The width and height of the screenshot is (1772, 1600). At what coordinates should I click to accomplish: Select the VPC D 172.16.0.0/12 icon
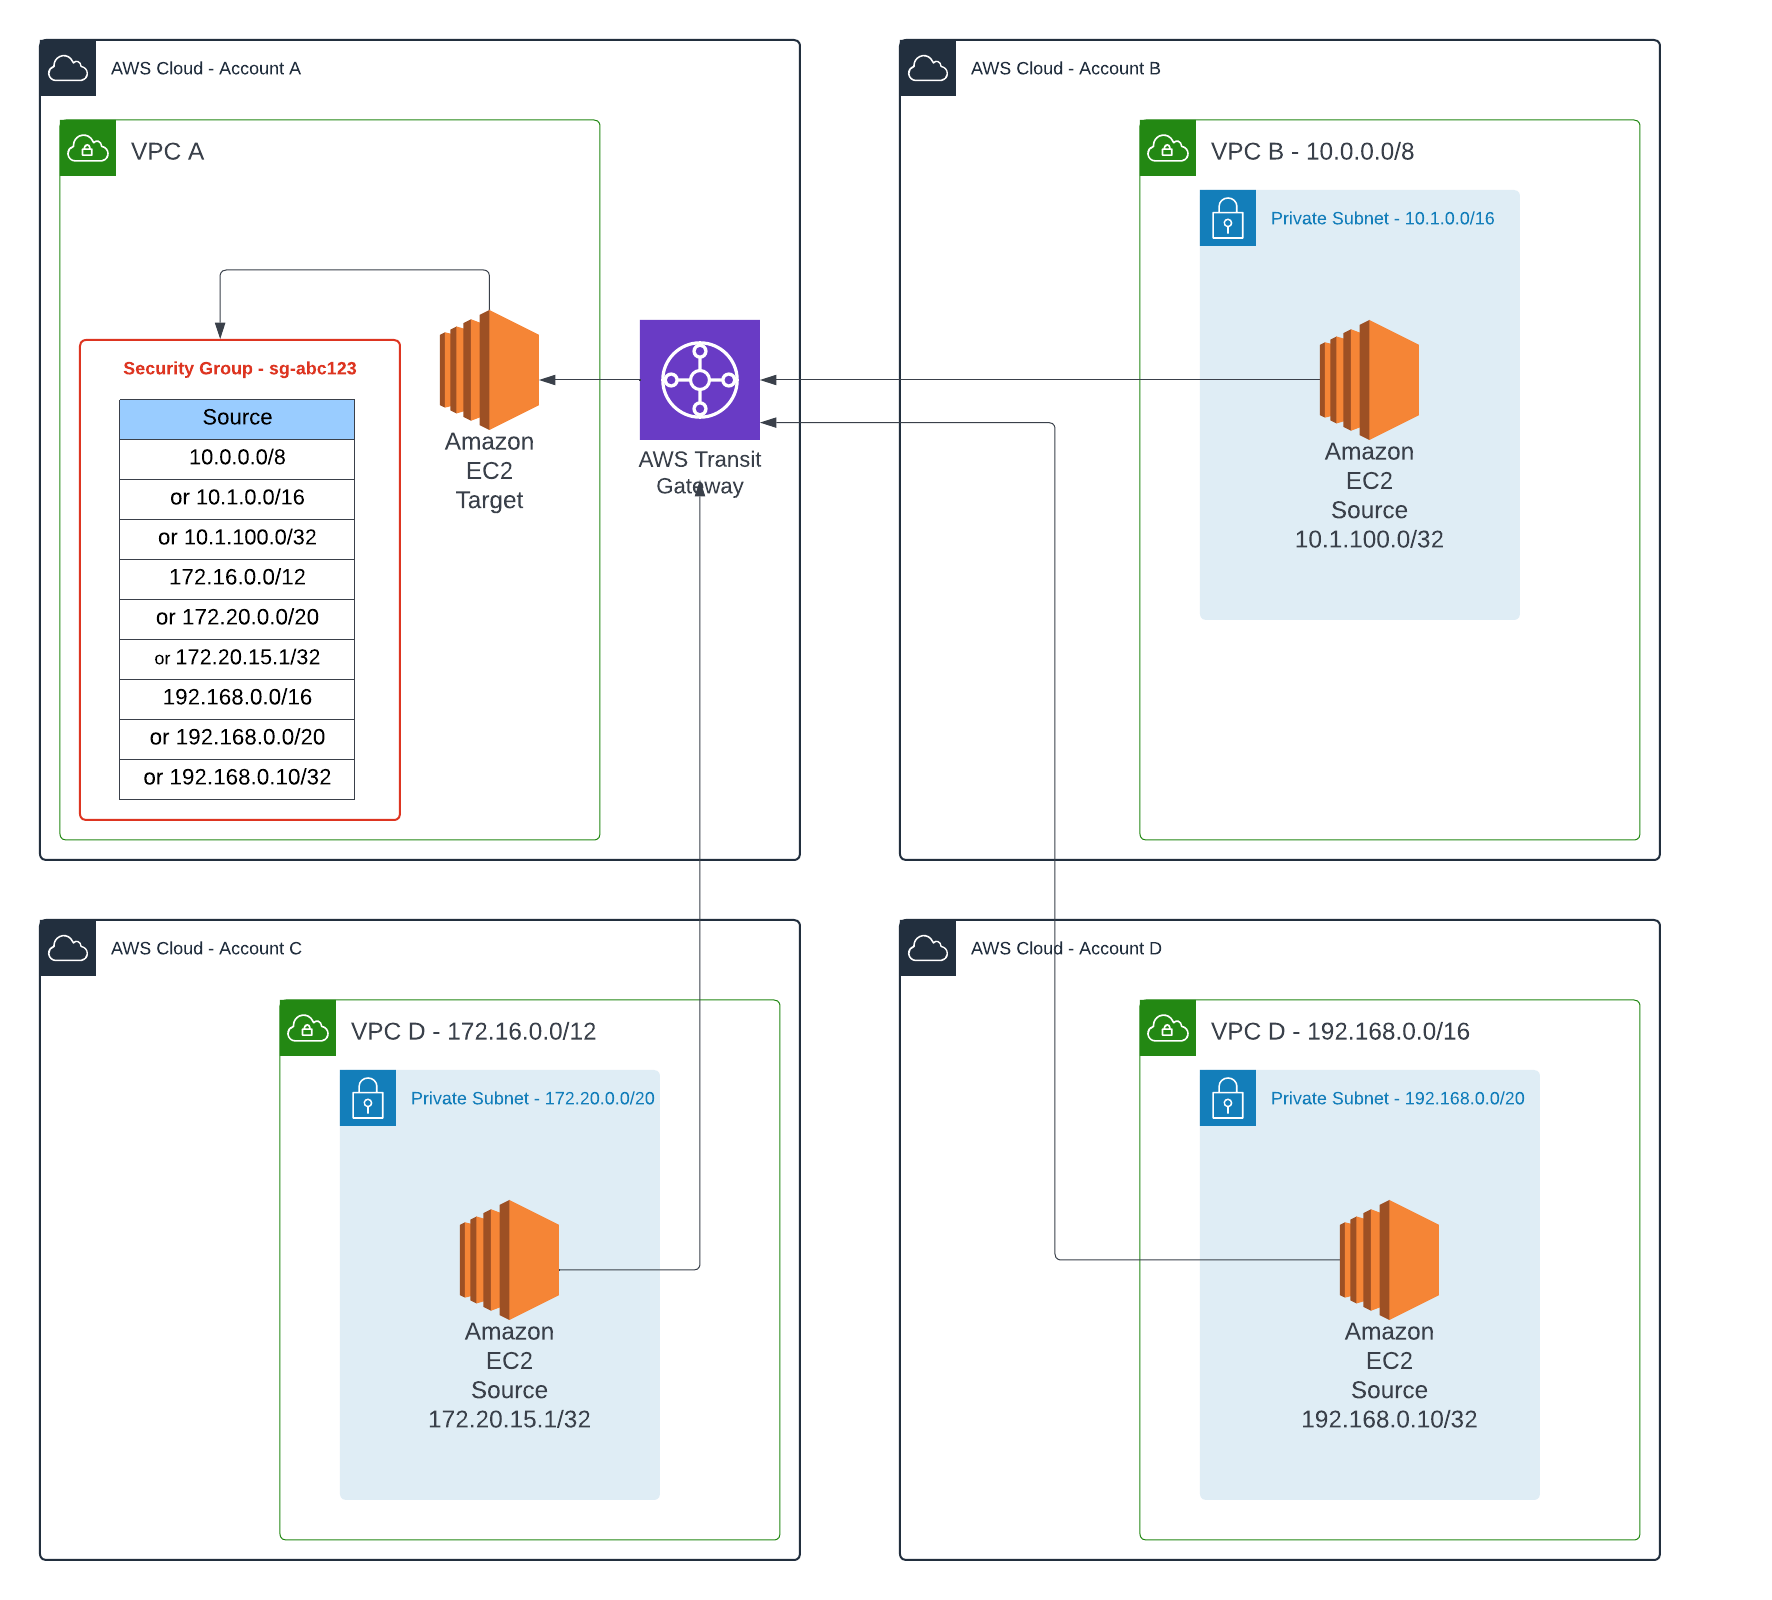click(308, 1028)
